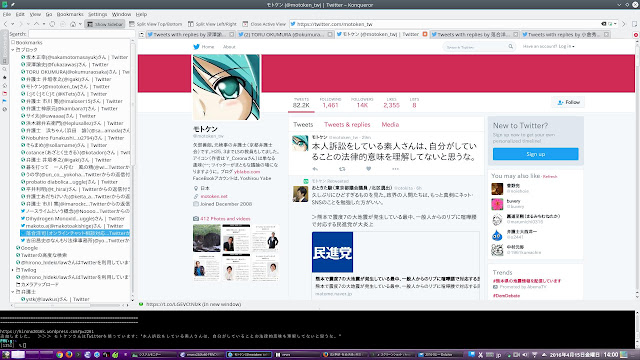Image resolution: width=640 pixels, height=360 pixels.
Task: Click the profile avatar image
Action: click(226, 87)
